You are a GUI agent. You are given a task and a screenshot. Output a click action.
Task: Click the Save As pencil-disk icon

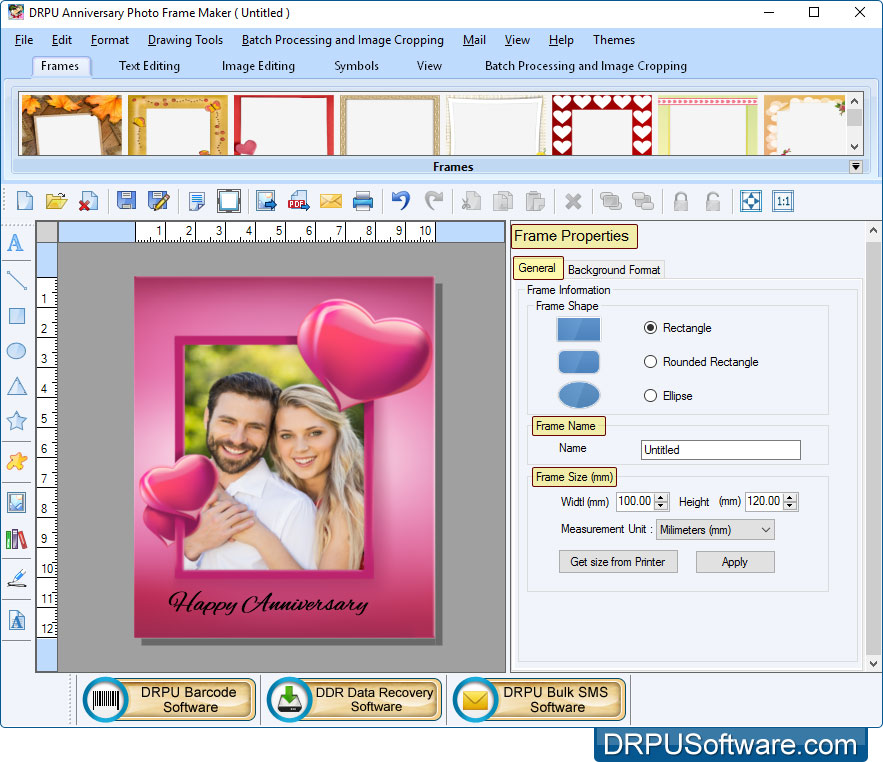click(x=159, y=201)
